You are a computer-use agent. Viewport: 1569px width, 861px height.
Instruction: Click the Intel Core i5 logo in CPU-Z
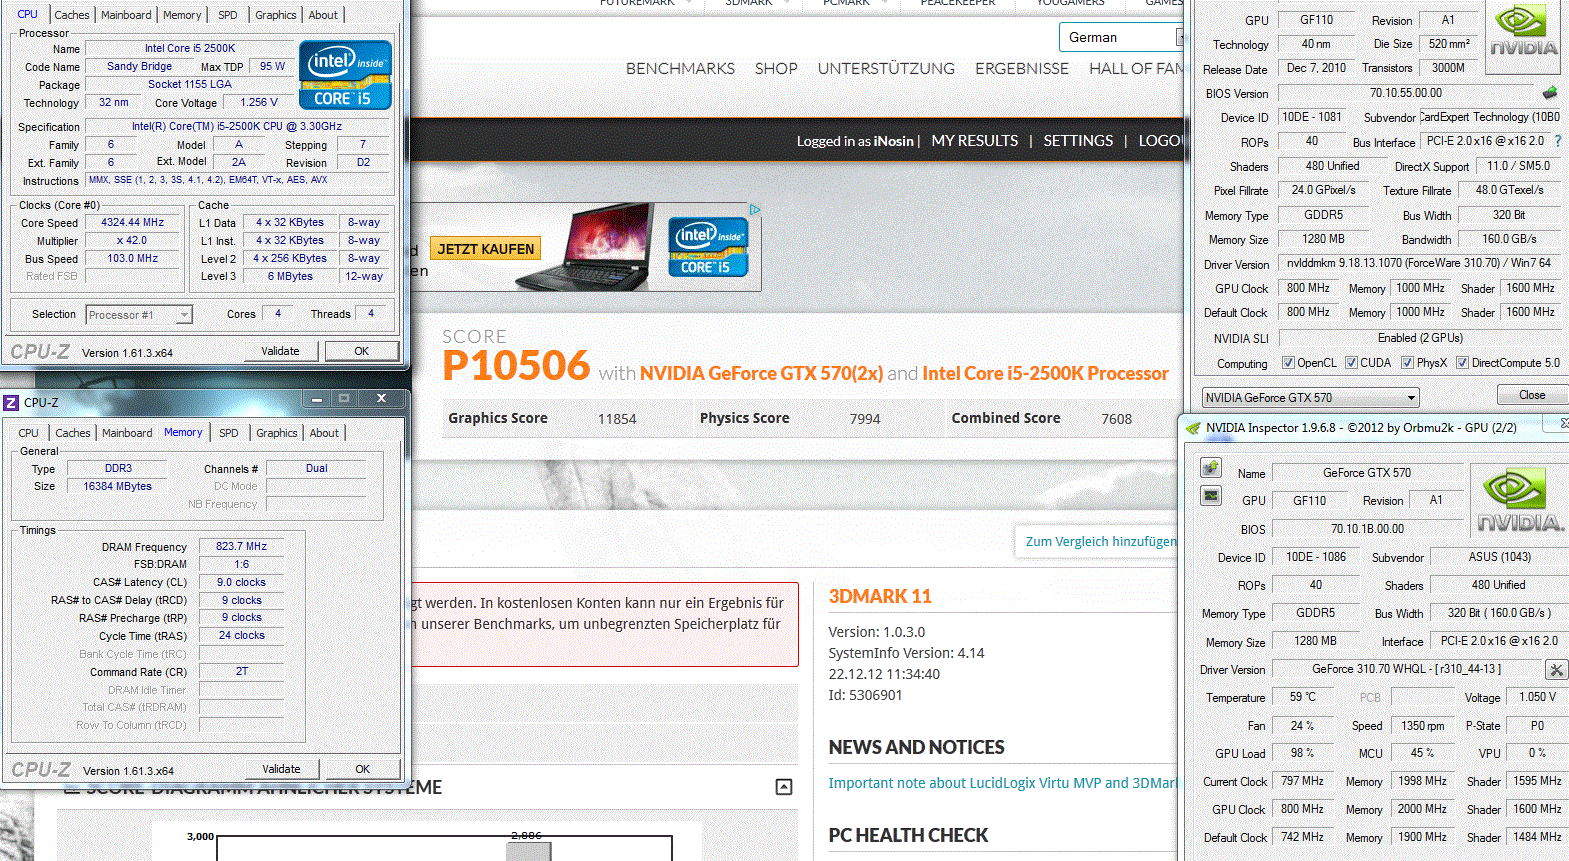(x=345, y=74)
